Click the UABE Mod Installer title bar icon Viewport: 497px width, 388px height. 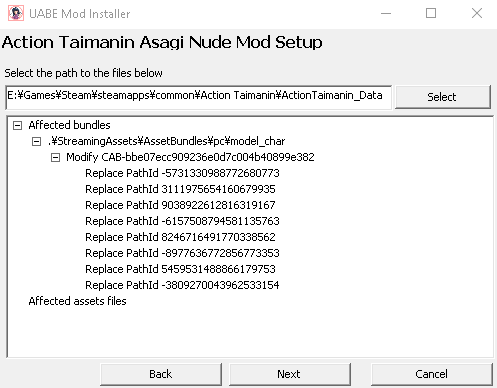click(16, 13)
